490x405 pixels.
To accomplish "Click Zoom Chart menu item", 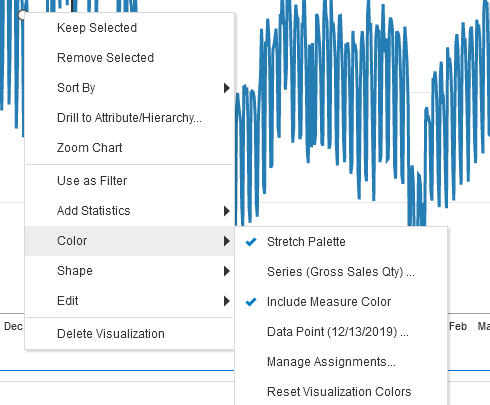I will pos(130,148).
